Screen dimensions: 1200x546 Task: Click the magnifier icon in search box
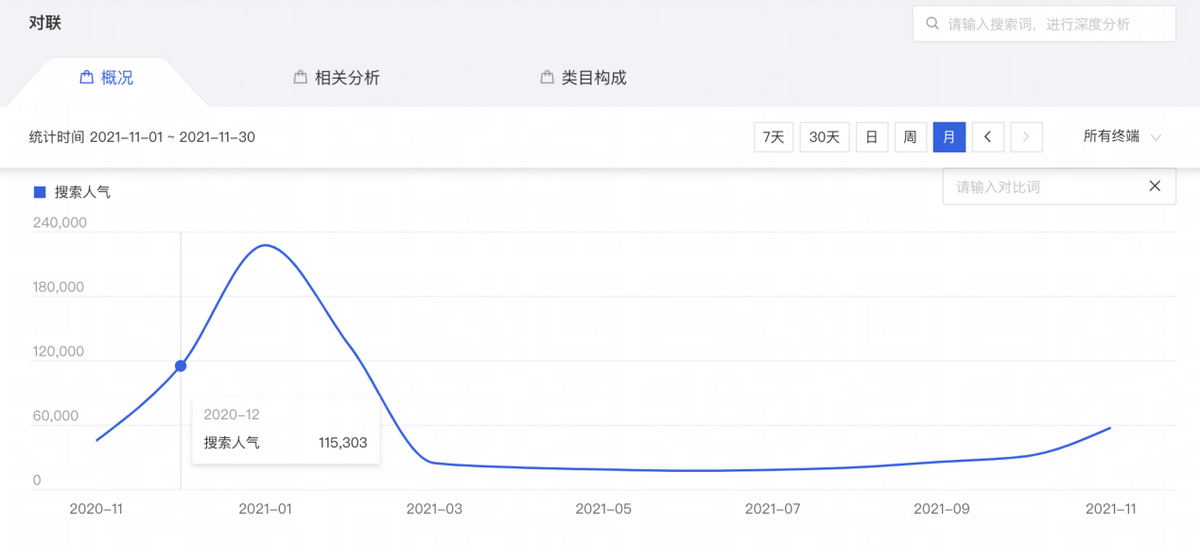[x=932, y=24]
